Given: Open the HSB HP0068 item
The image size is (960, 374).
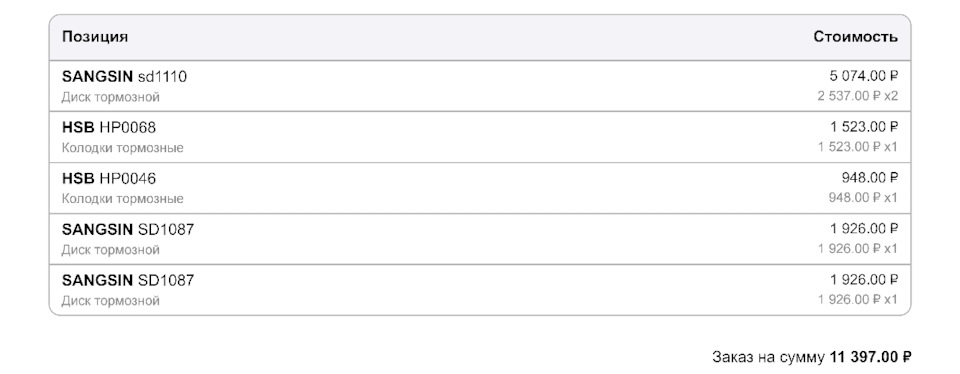Looking at the screenshot, I should coord(109,127).
